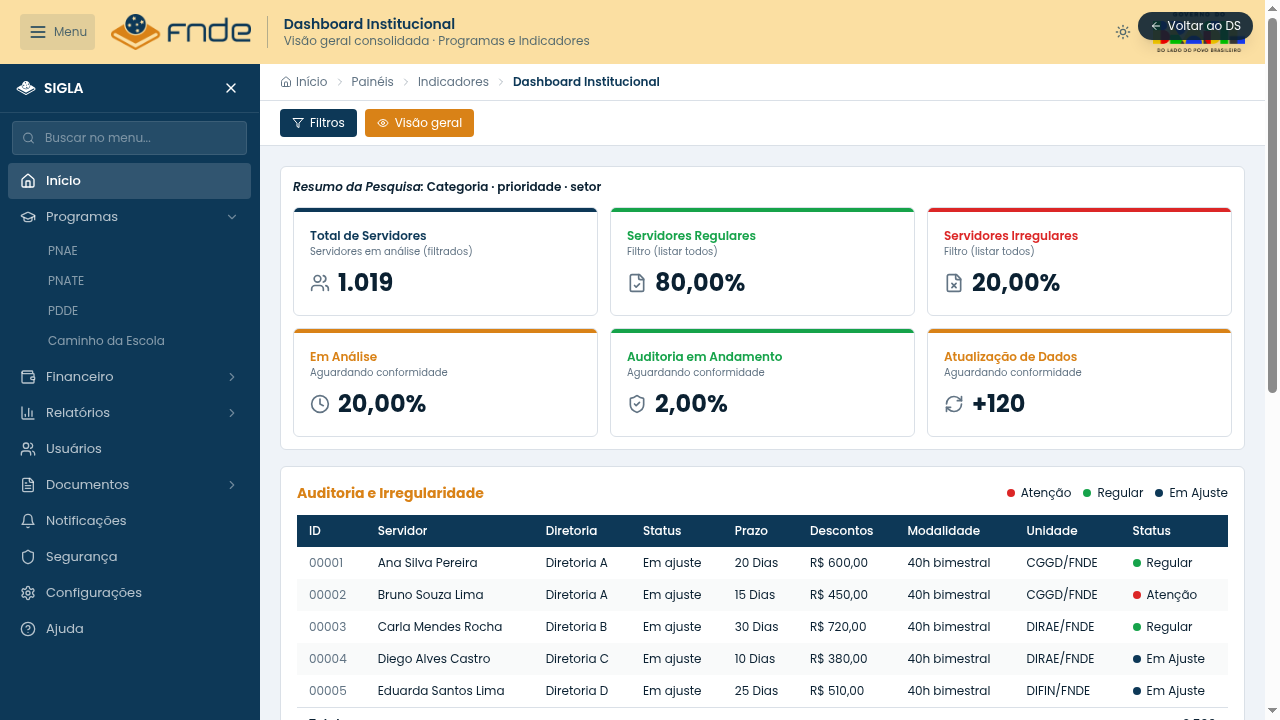
Task: Open the Servidores Regulares card title
Action: pos(691,236)
